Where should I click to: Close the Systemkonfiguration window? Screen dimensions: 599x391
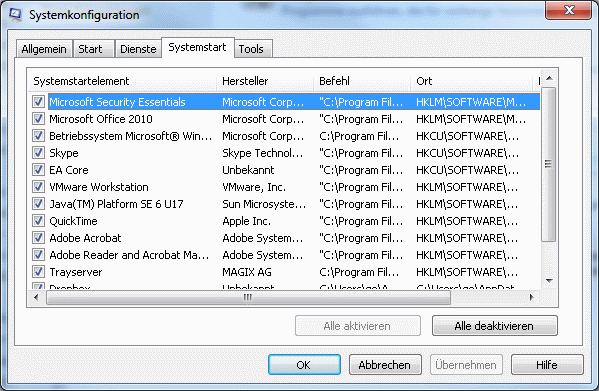[x=568, y=10]
